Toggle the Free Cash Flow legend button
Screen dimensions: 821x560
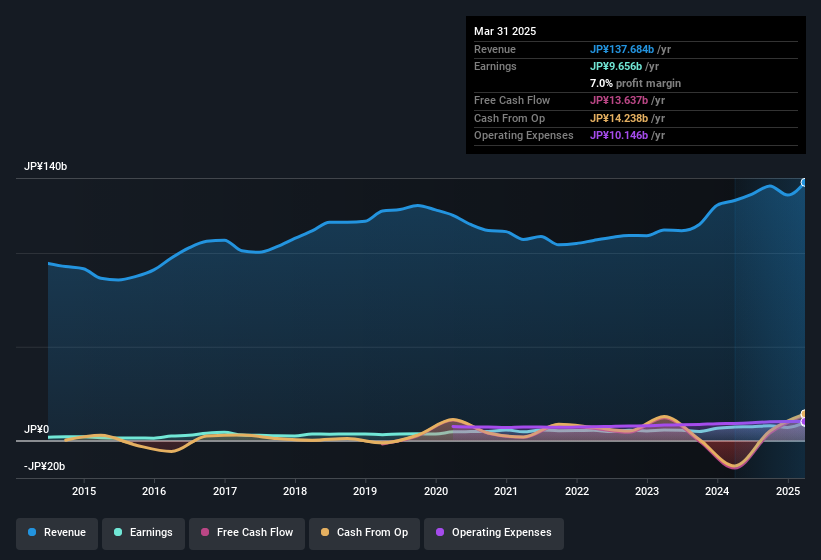point(247,533)
